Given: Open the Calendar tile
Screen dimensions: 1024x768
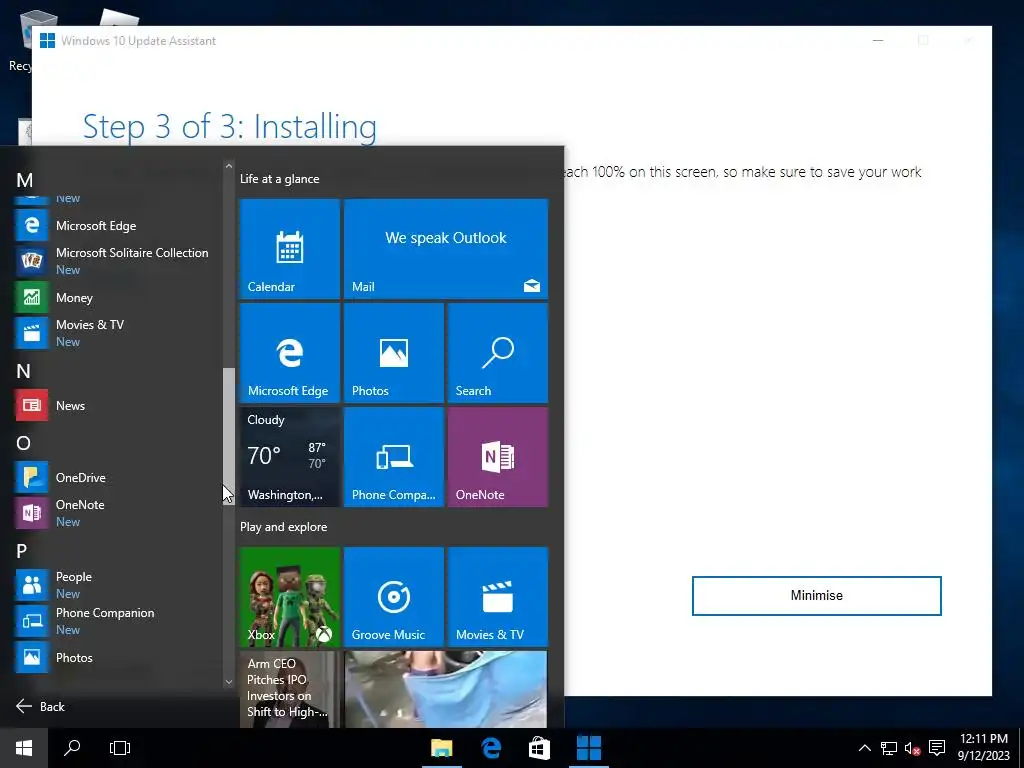Looking at the screenshot, I should tap(290, 249).
